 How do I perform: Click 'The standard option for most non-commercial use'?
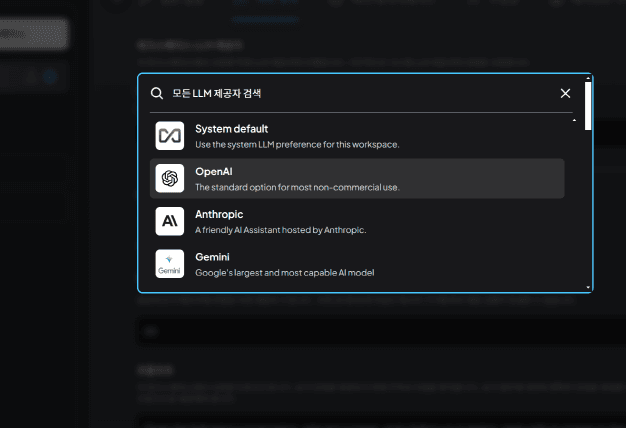(297, 187)
